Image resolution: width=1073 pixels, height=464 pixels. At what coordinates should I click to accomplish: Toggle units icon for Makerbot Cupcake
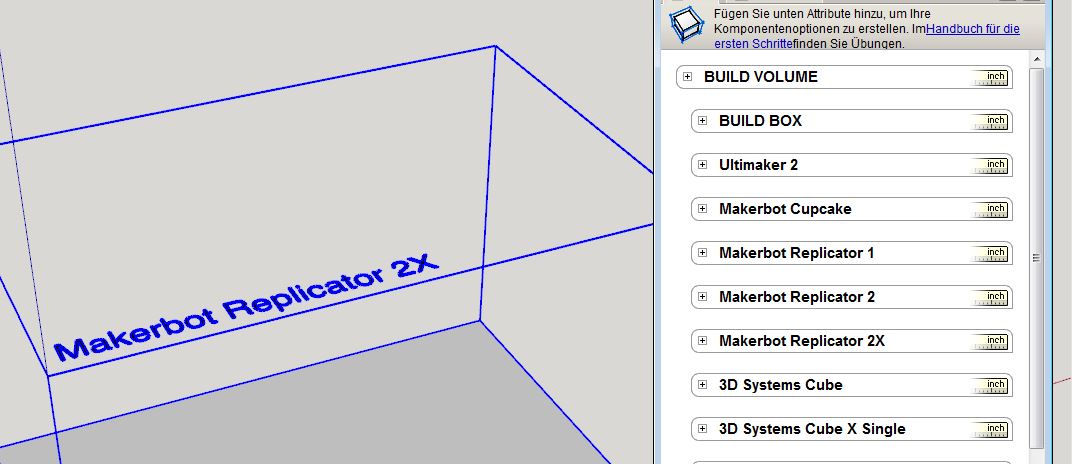[992, 210]
